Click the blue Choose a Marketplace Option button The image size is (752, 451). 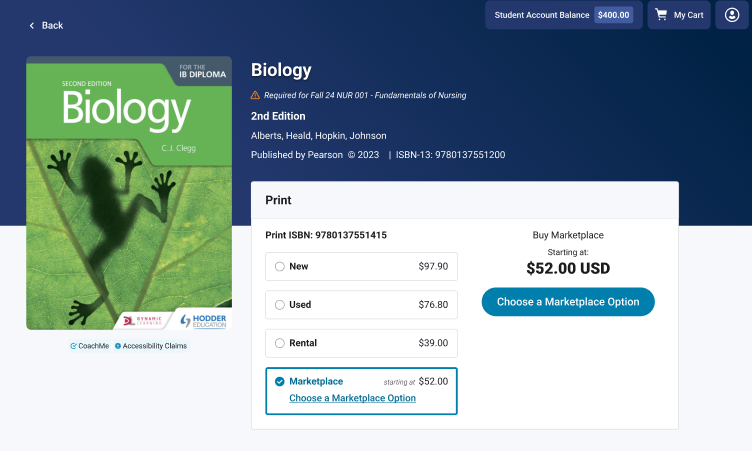click(x=568, y=302)
